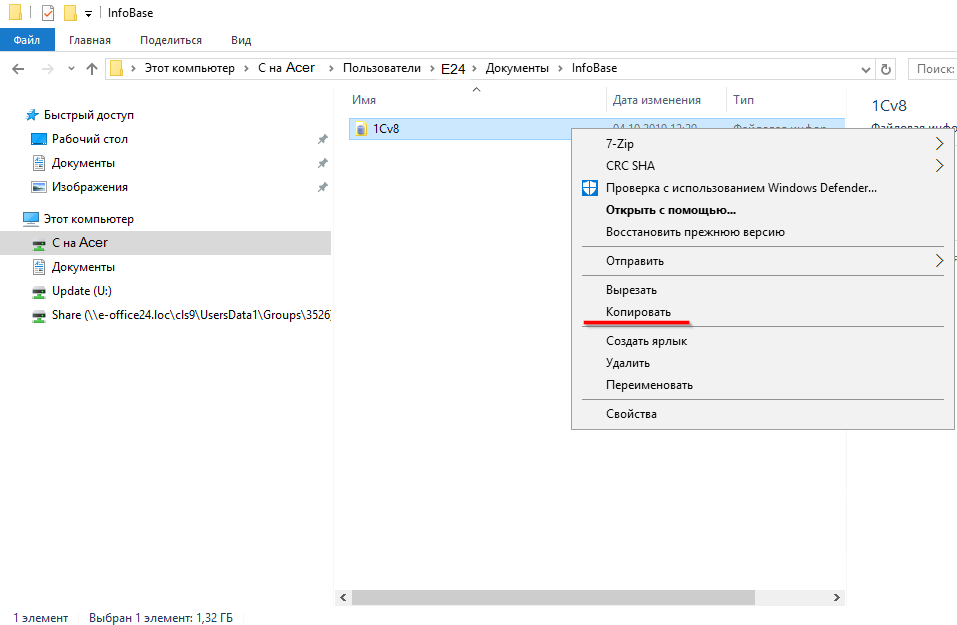957x625 pixels.
Task: Choose Копировать from context menu
Action: [638, 313]
